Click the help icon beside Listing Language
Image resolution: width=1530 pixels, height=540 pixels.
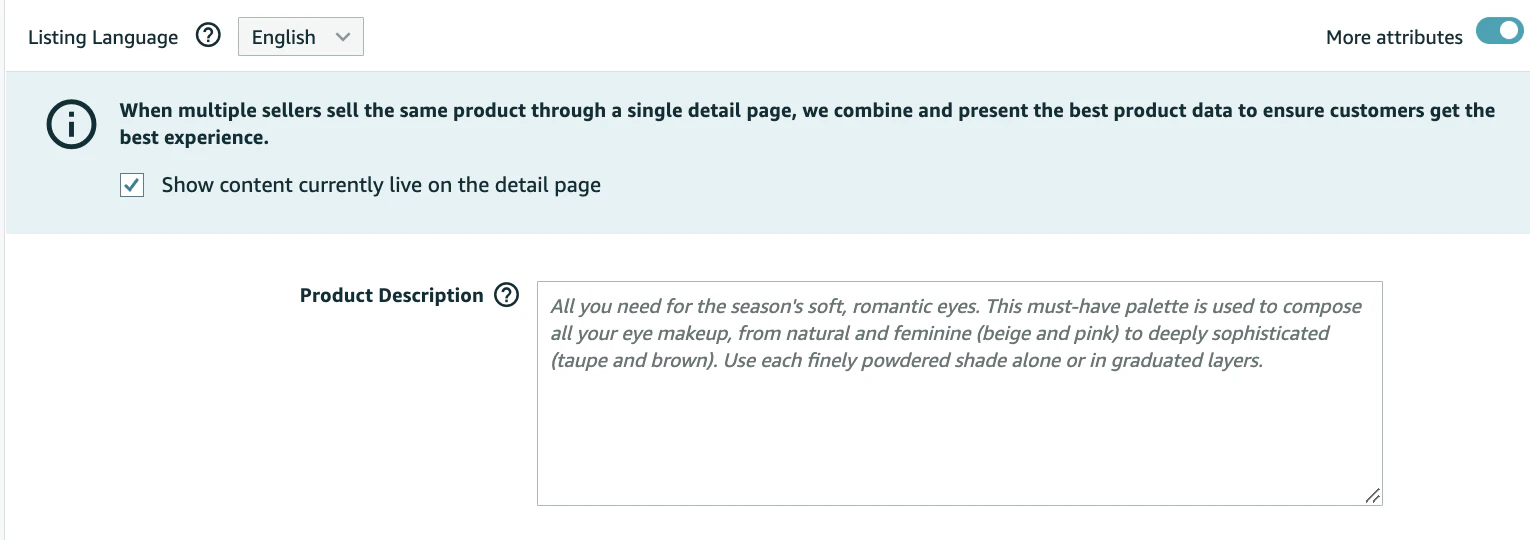(x=208, y=37)
